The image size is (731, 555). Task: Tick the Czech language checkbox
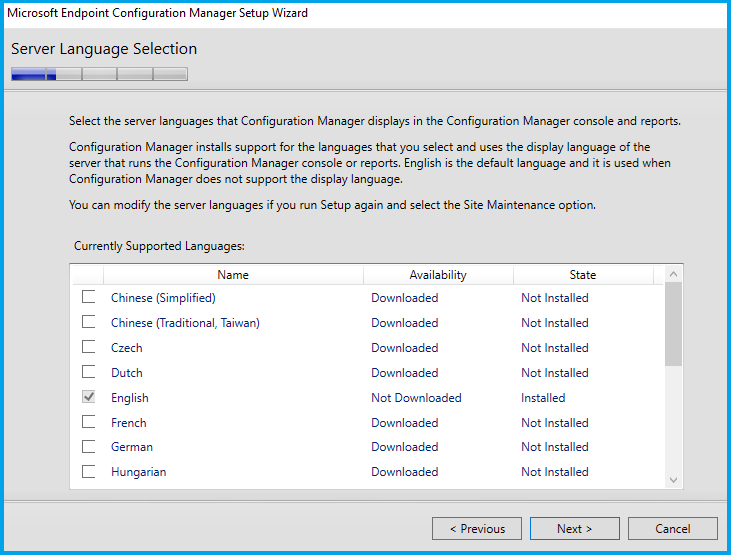click(89, 347)
